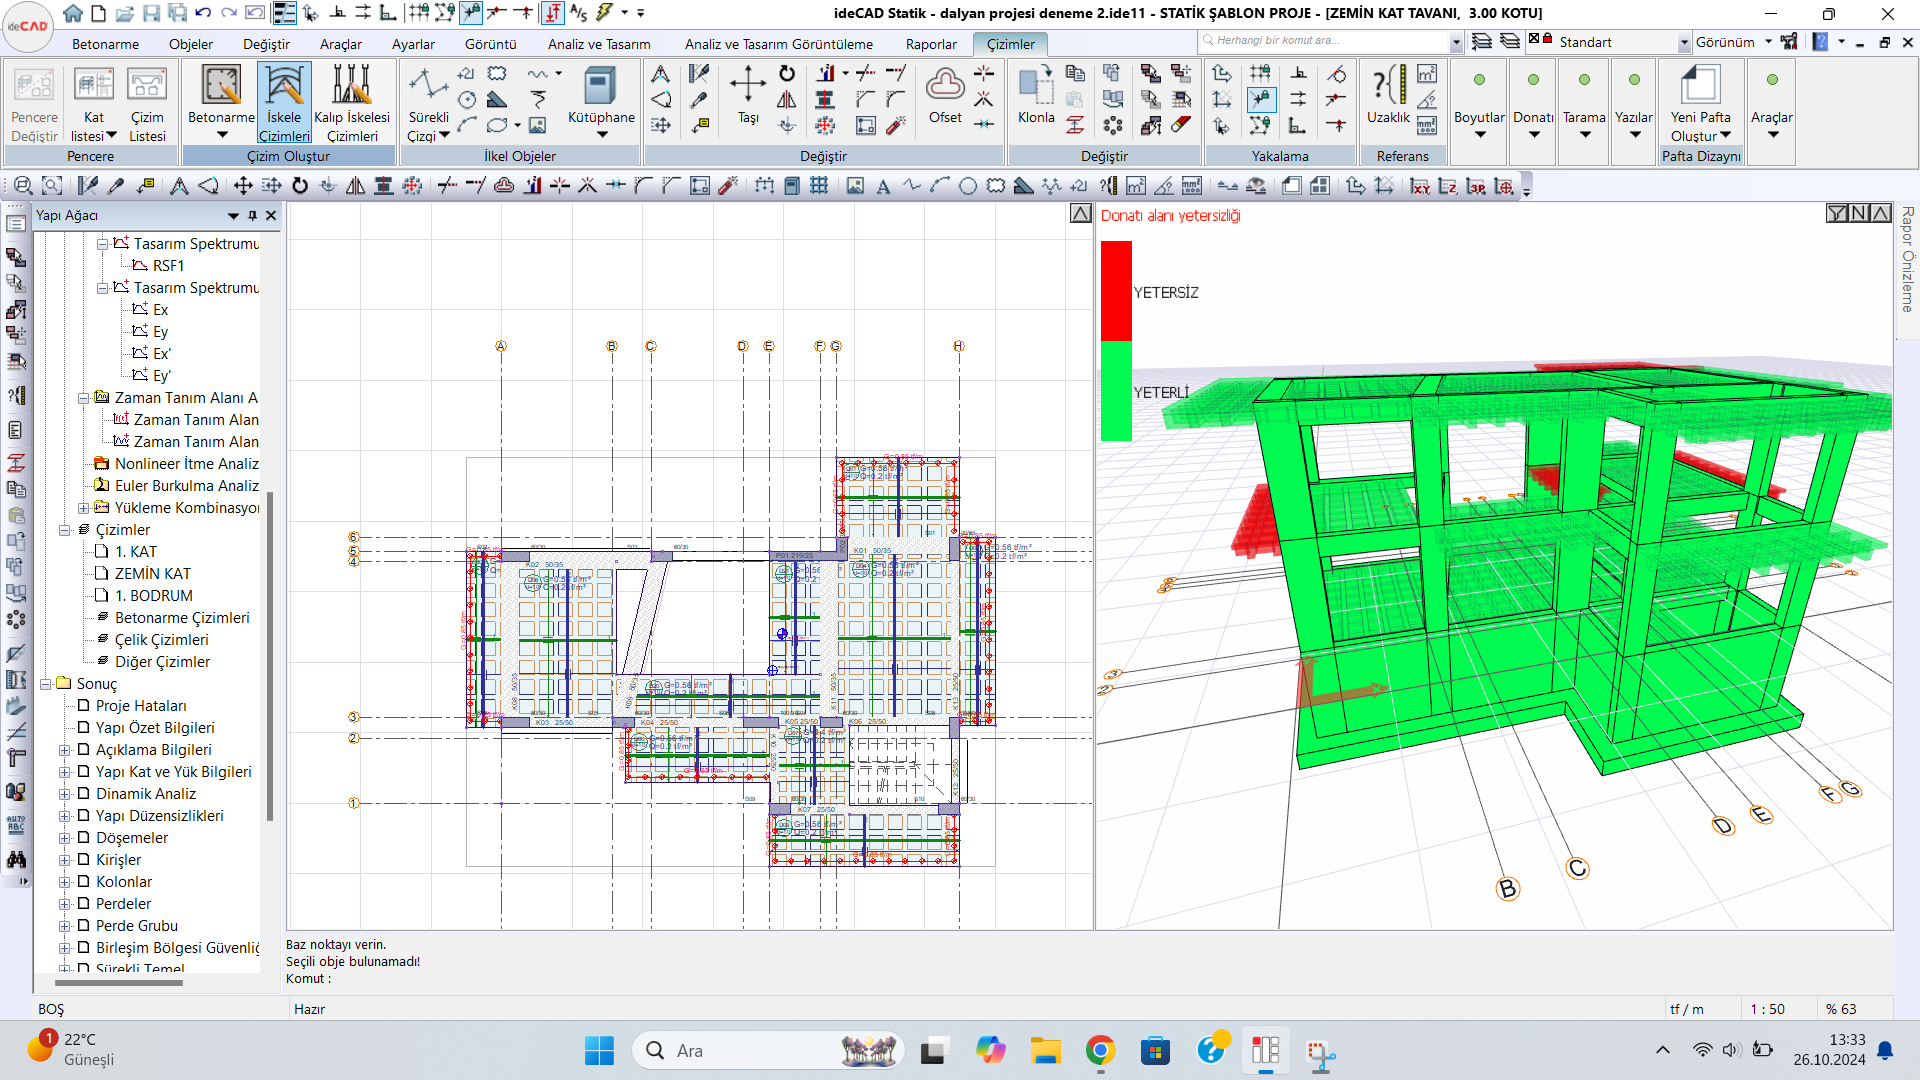Viewport: 1920px width, 1080px height.
Task: Click the command search input field
Action: (1330, 41)
